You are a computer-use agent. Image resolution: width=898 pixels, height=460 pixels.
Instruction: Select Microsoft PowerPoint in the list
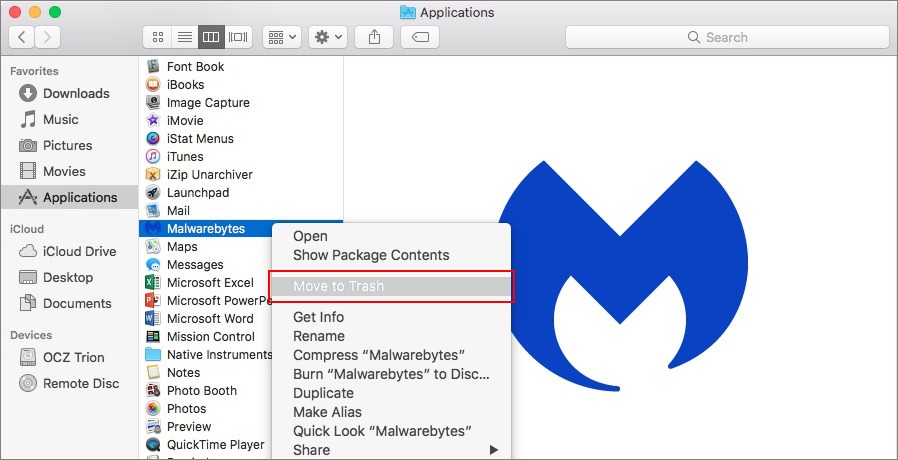205,301
